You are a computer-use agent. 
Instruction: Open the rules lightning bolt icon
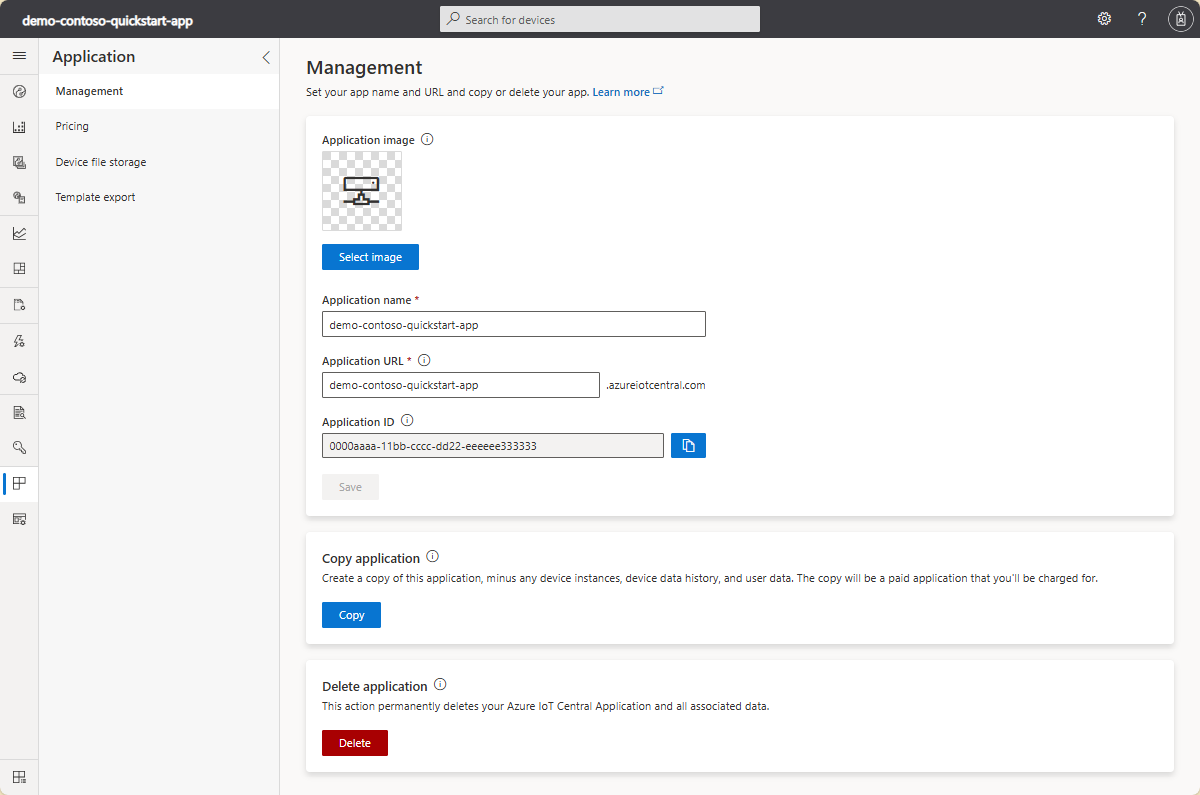[x=19, y=341]
